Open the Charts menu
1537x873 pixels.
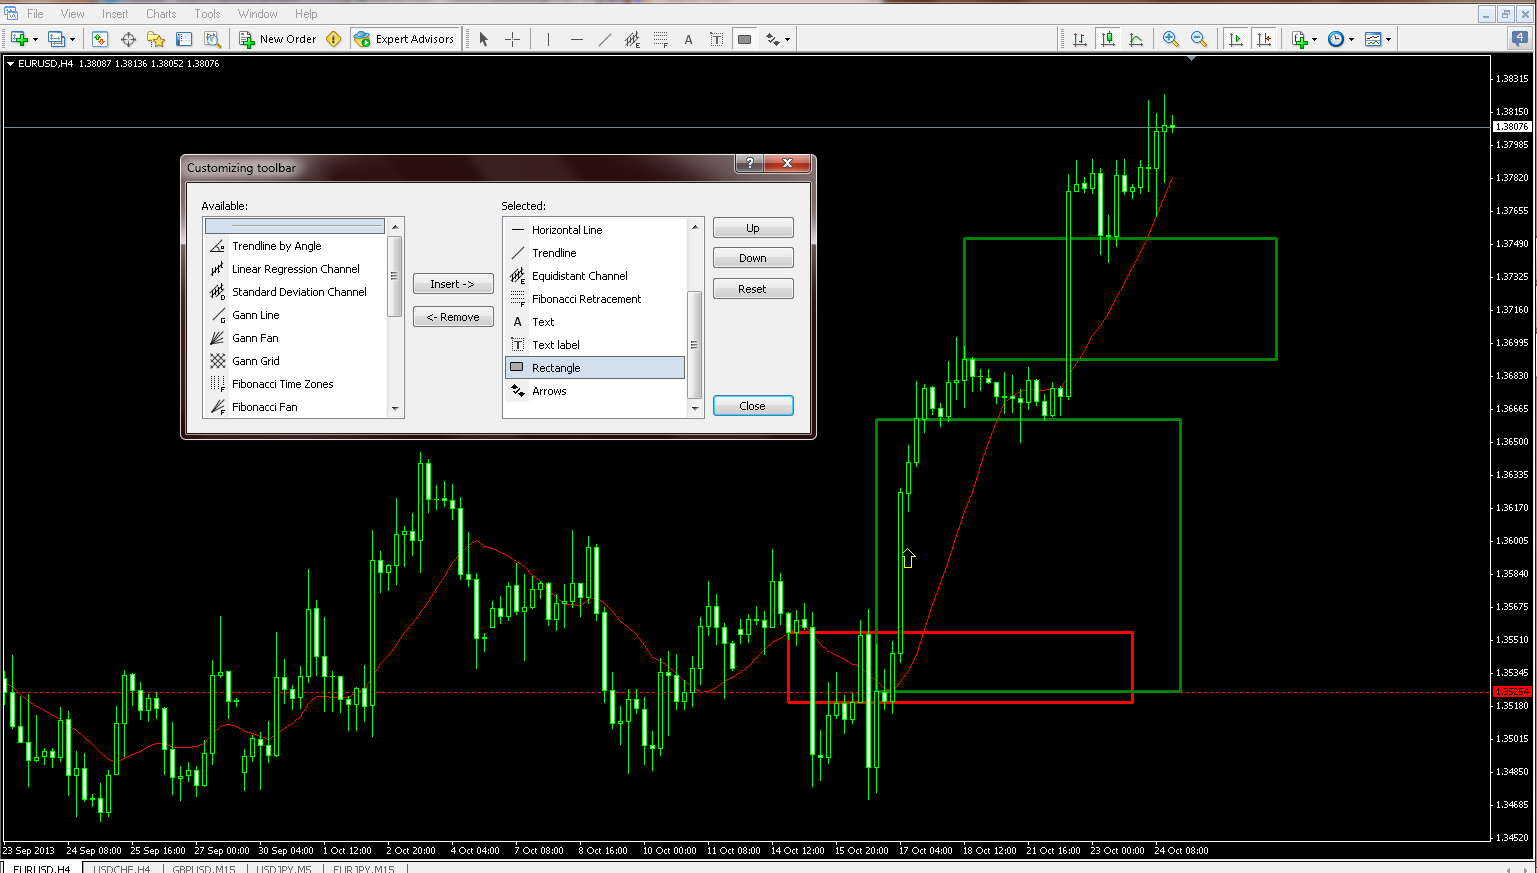pyautogui.click(x=161, y=14)
